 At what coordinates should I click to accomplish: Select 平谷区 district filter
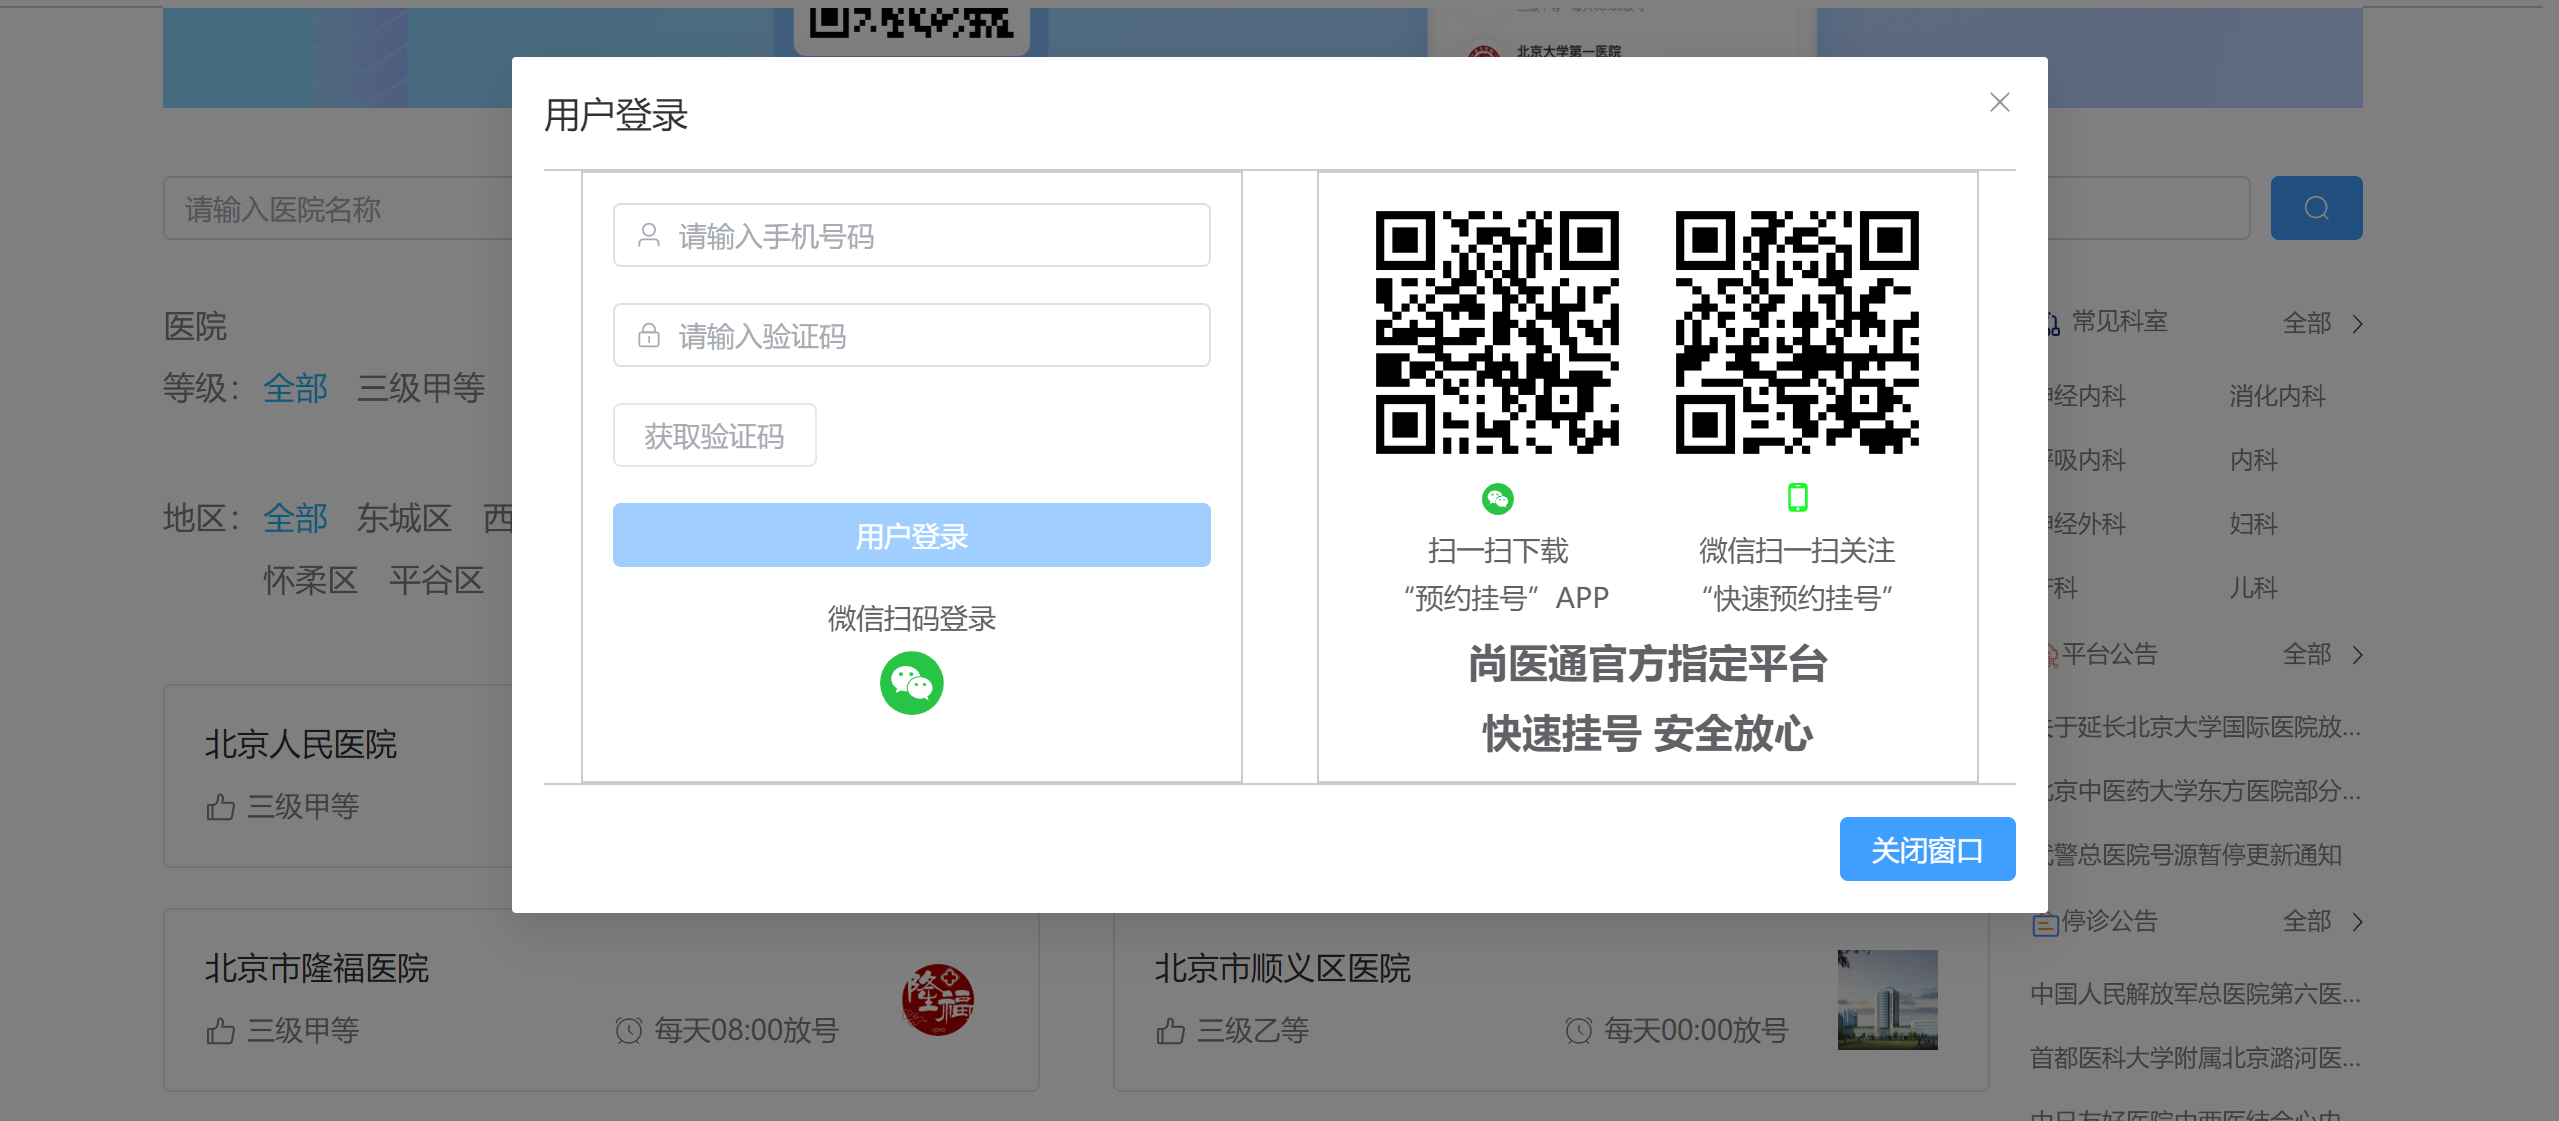point(436,580)
